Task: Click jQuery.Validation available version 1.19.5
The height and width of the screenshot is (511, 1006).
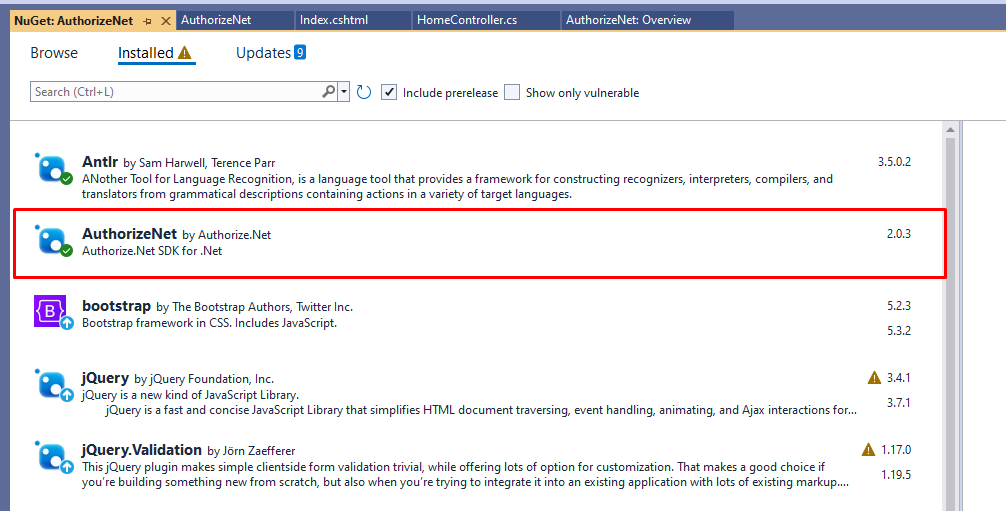Action: pyautogui.click(x=896, y=474)
